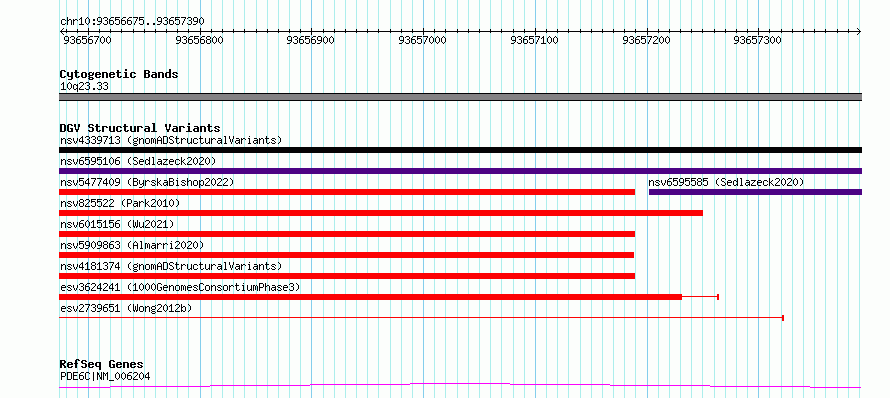Viewport: 890px width, 398px height.
Task: Click the chr10:93656675..93657390 coordinate label
Action: 132,21
